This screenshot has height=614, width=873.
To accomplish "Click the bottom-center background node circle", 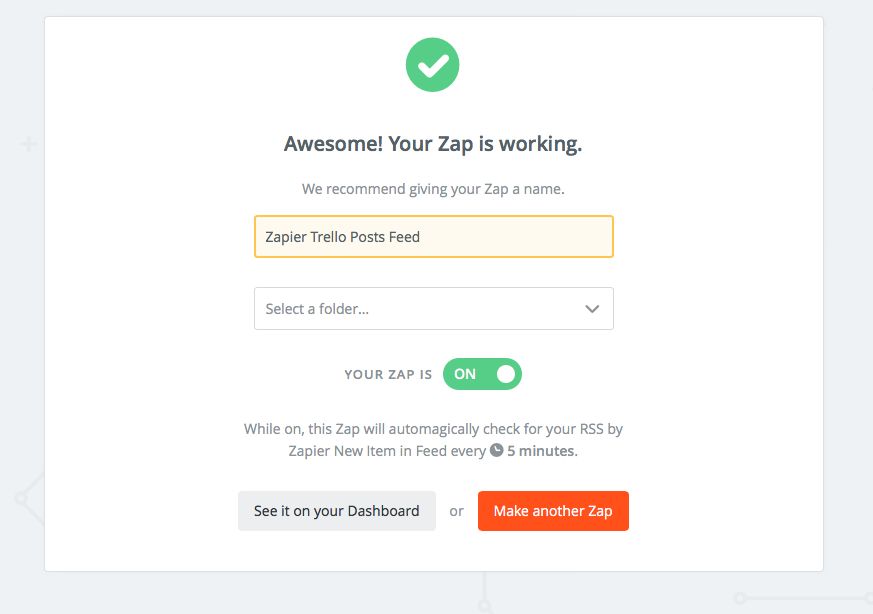I will [484, 606].
